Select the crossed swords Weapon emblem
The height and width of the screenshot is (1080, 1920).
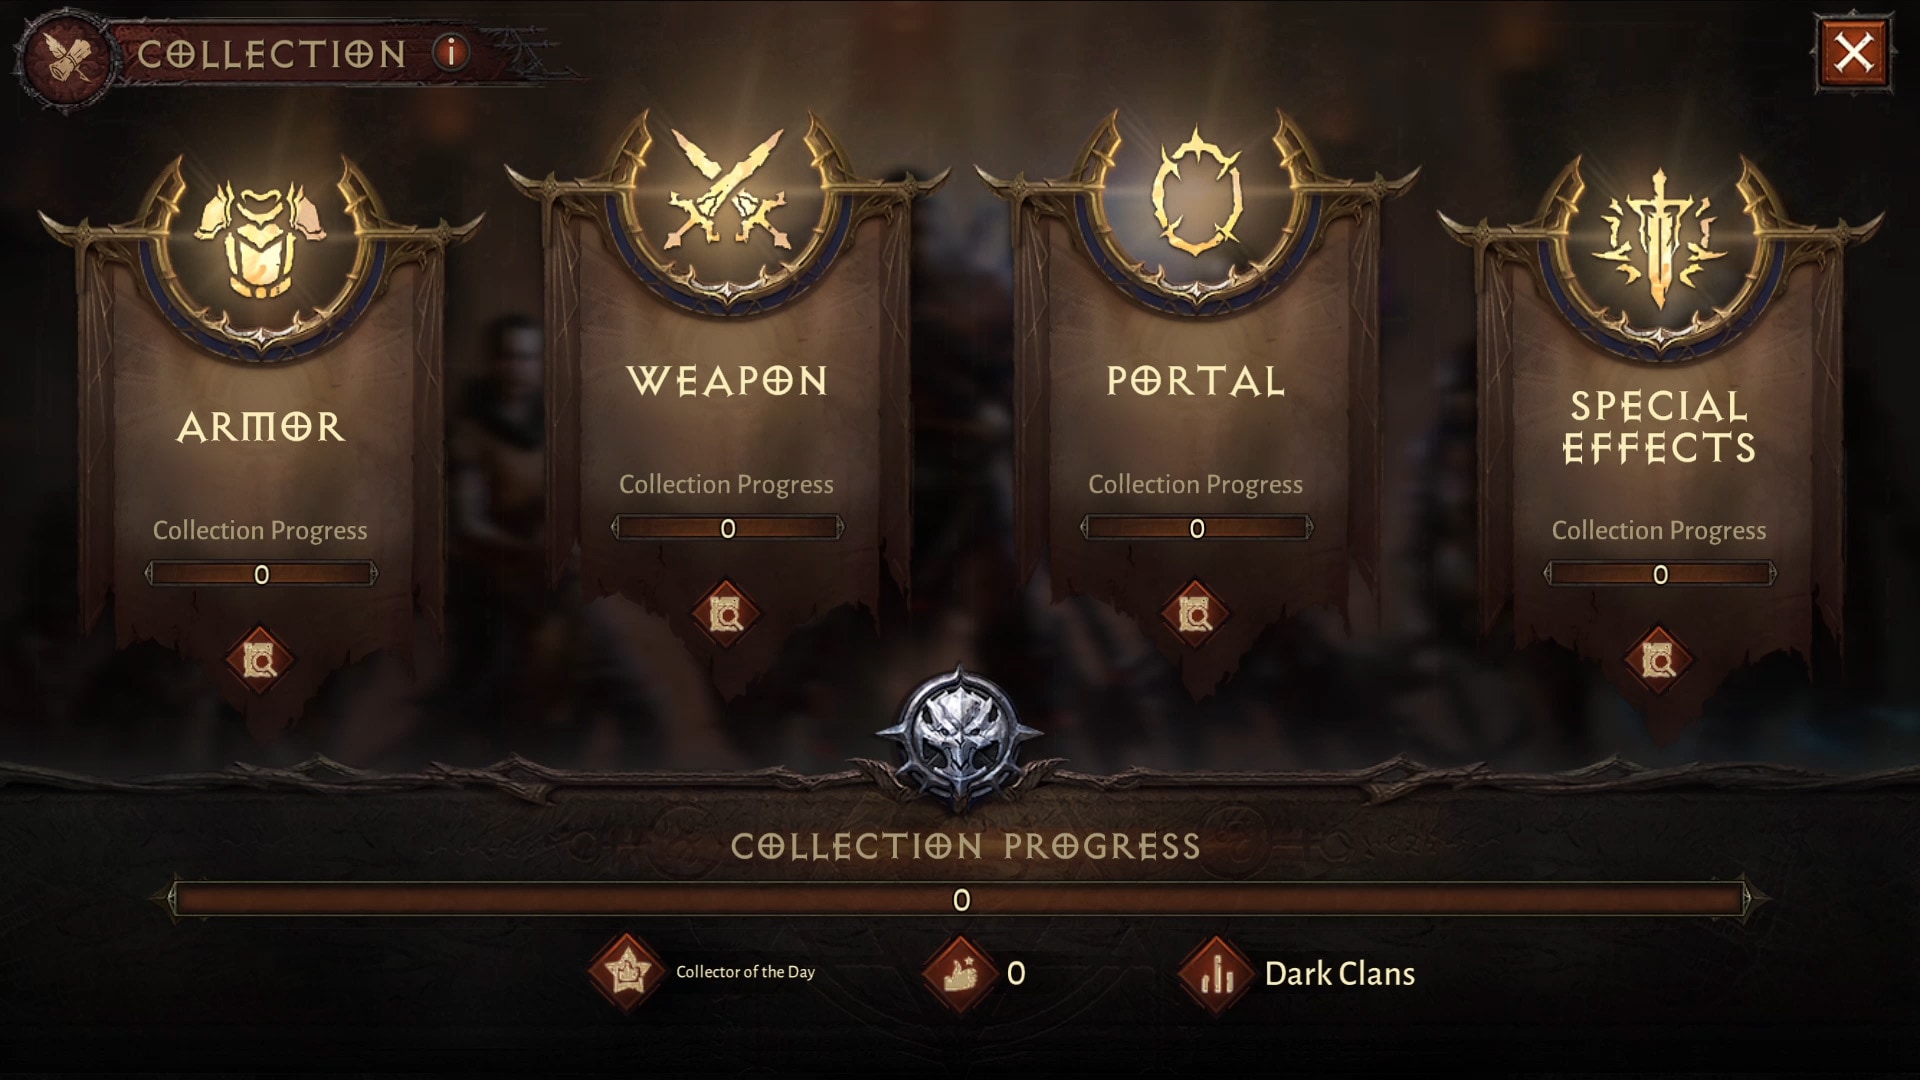(729, 192)
